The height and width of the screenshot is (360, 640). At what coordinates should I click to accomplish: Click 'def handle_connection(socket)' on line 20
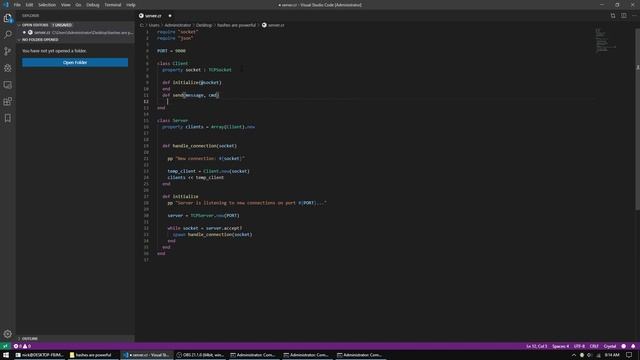(200, 146)
